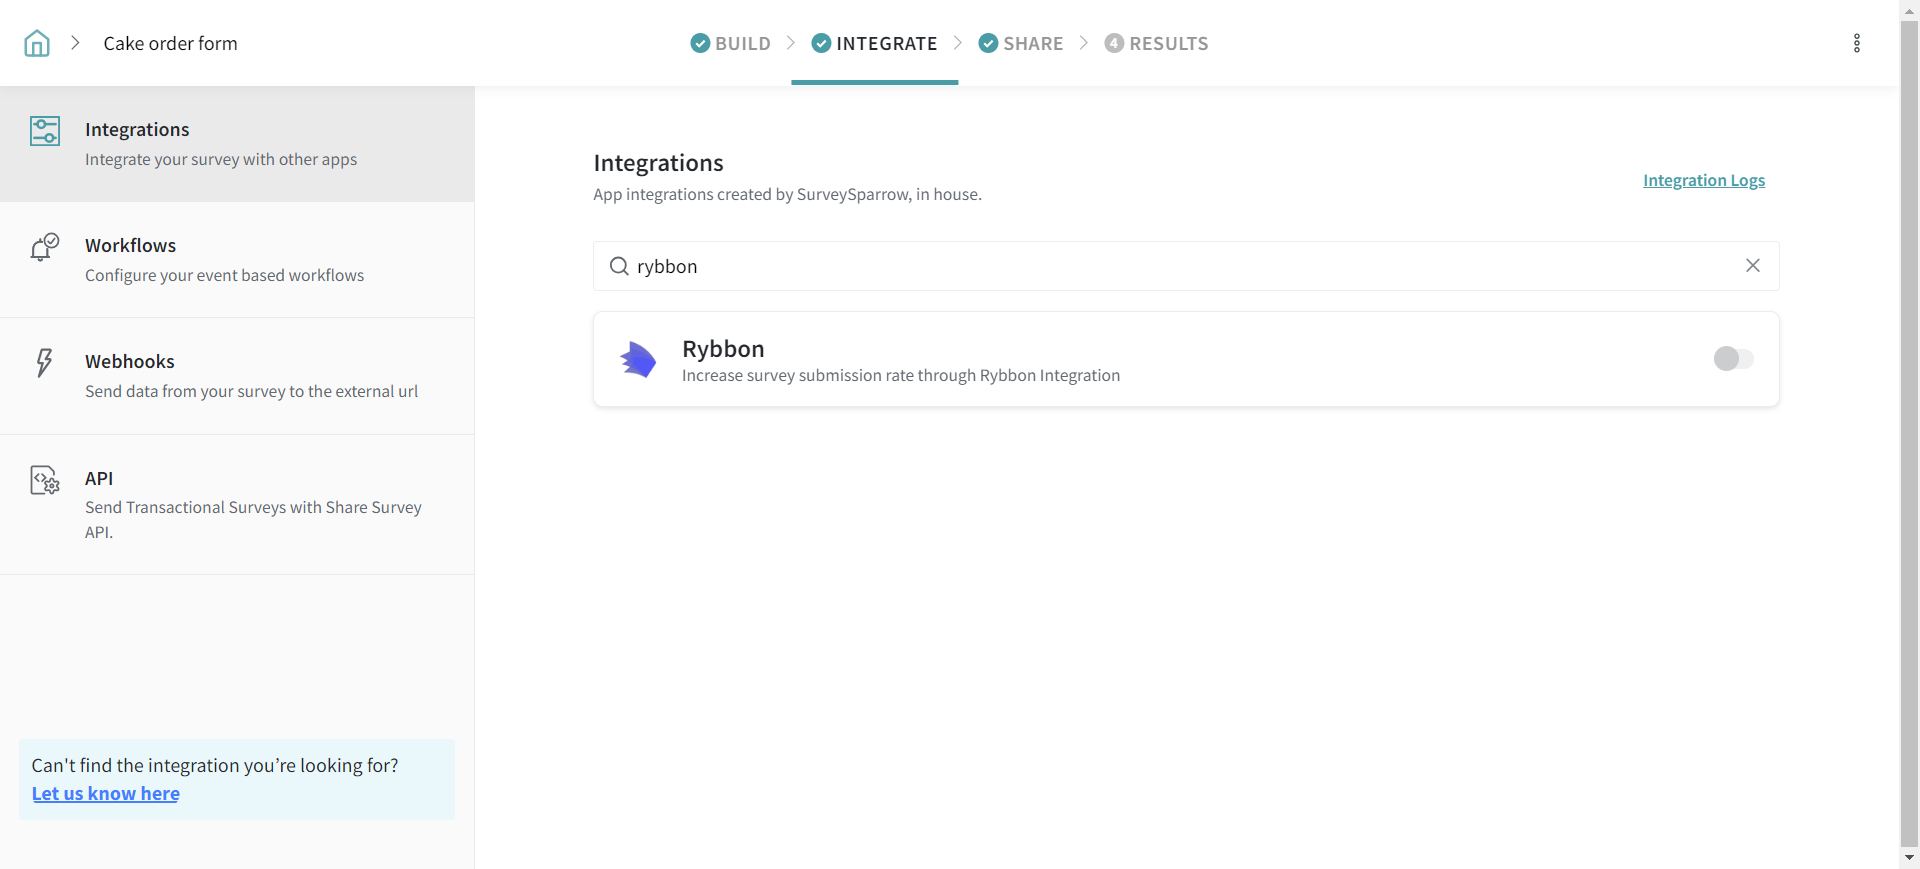
Task: Click the Workflows bell icon
Action: coord(45,247)
